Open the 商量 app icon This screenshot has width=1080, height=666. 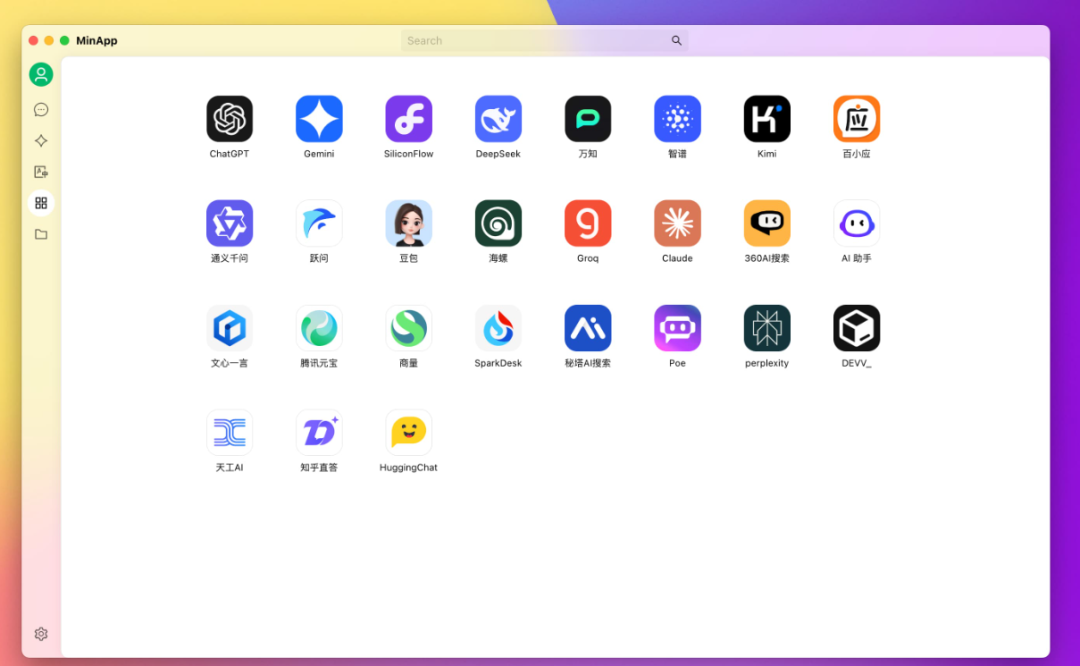click(408, 328)
